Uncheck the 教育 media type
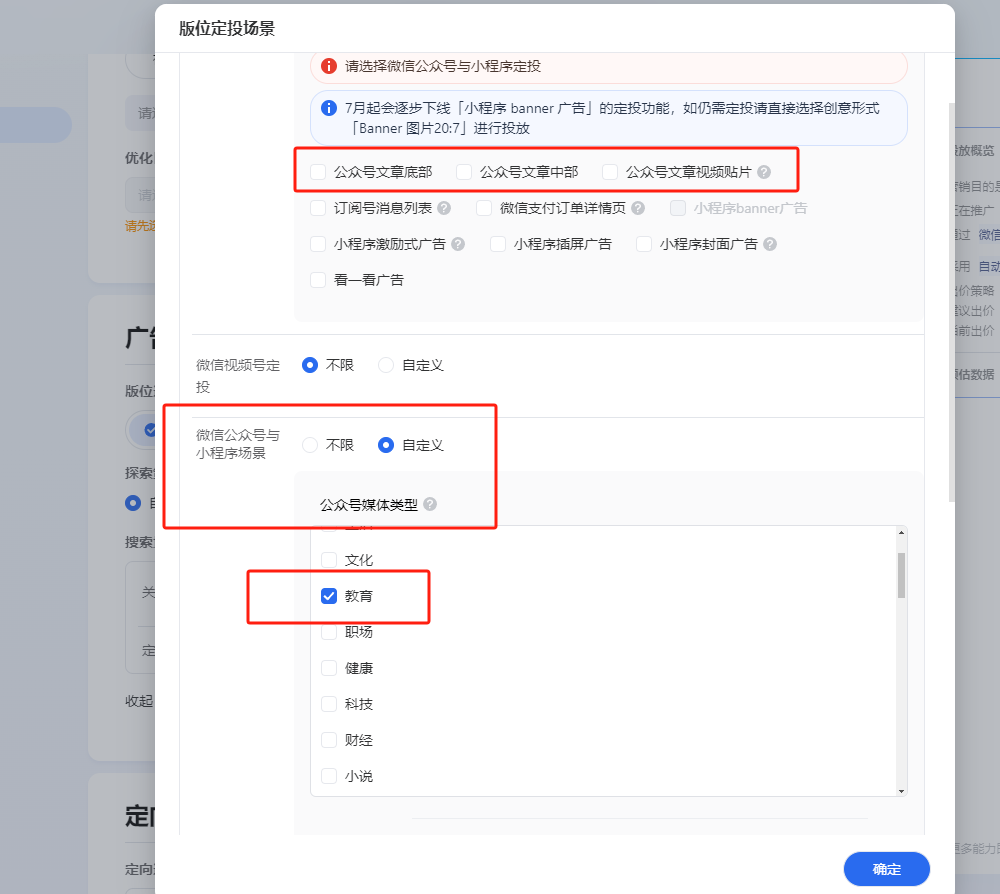 click(x=329, y=596)
